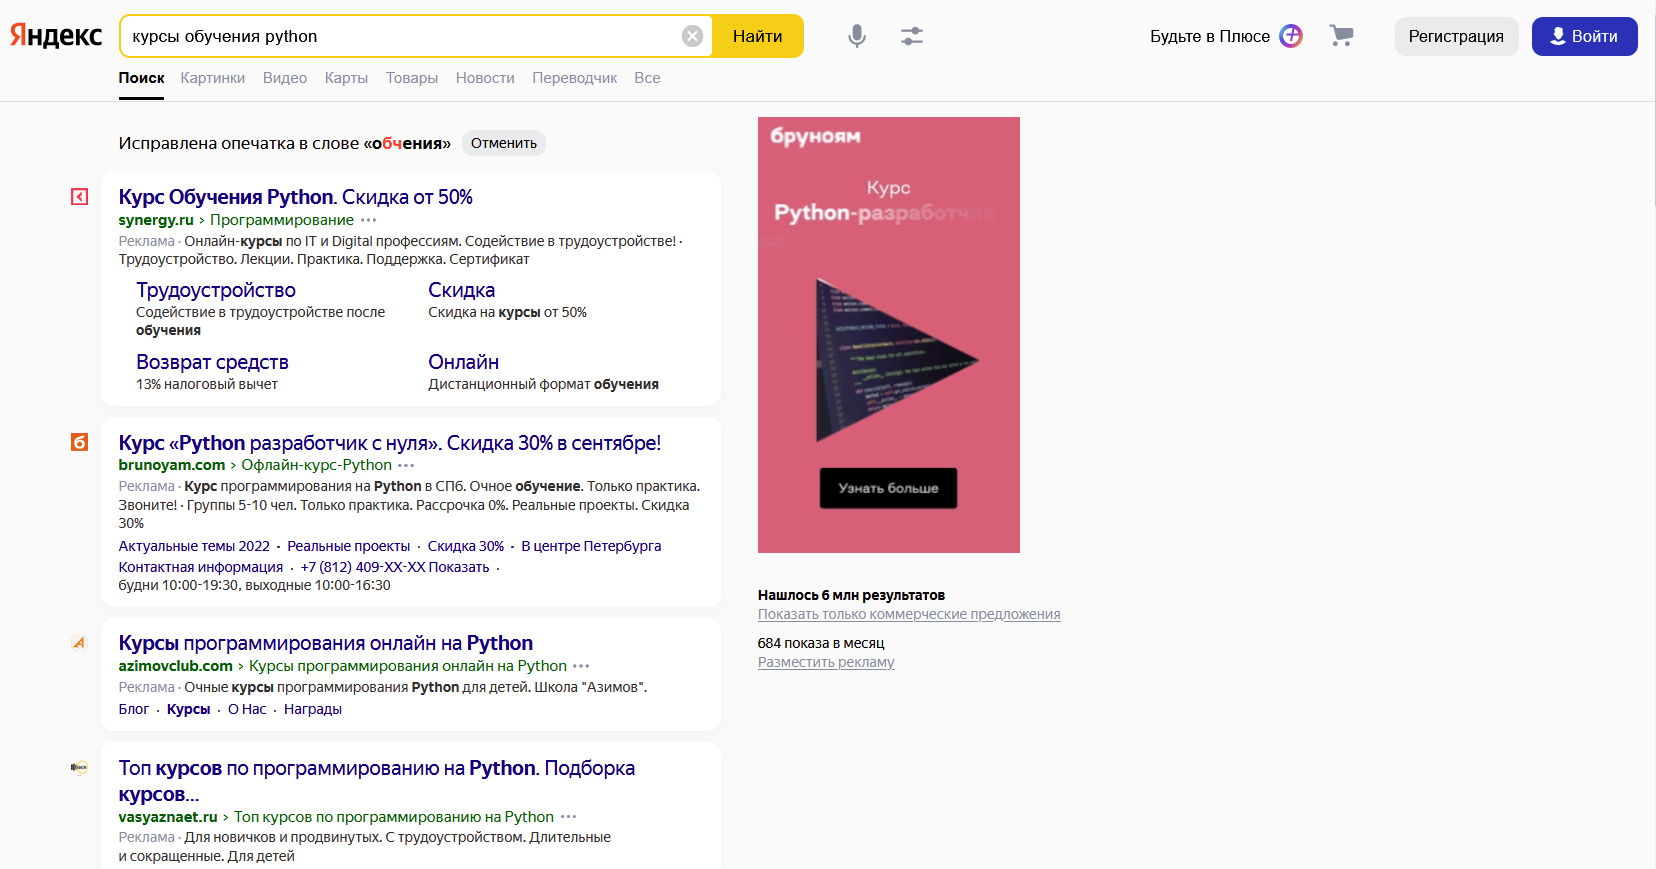Image resolution: width=1656 pixels, height=869 pixels.
Task: Click 'Реальные проекты' link
Action: coord(348,546)
